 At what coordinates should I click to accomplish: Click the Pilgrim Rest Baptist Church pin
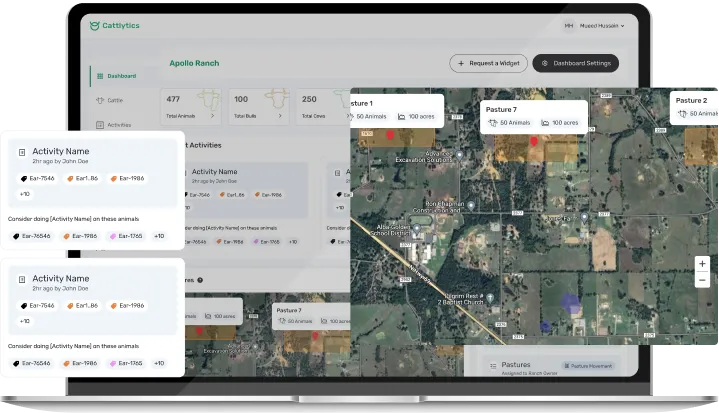(x=490, y=297)
